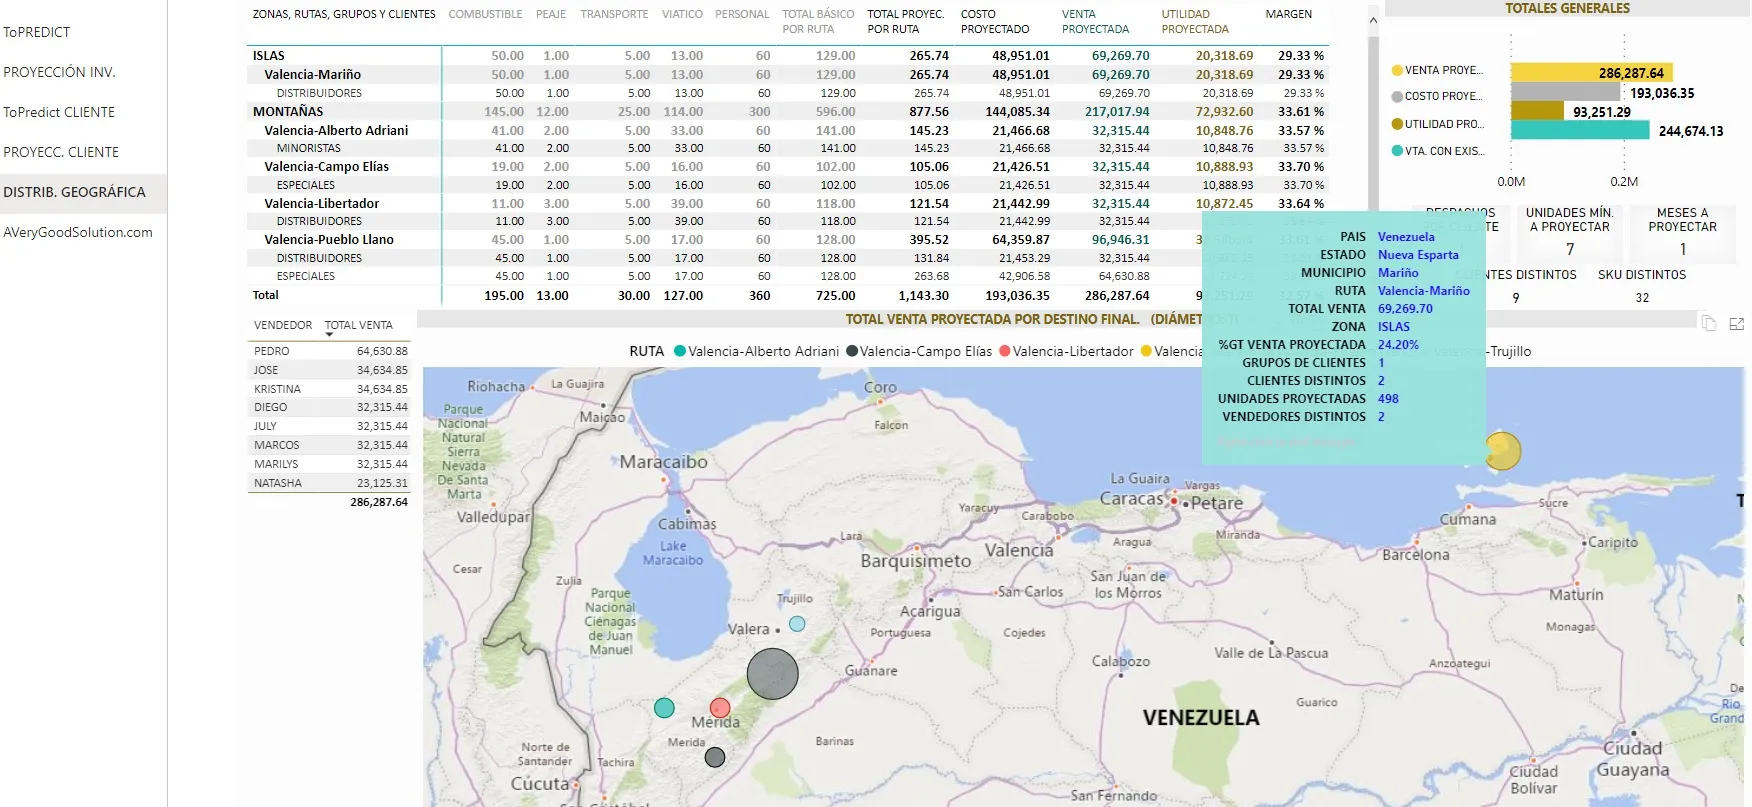Open the PROYECC. CLIENTE page

coord(61,152)
